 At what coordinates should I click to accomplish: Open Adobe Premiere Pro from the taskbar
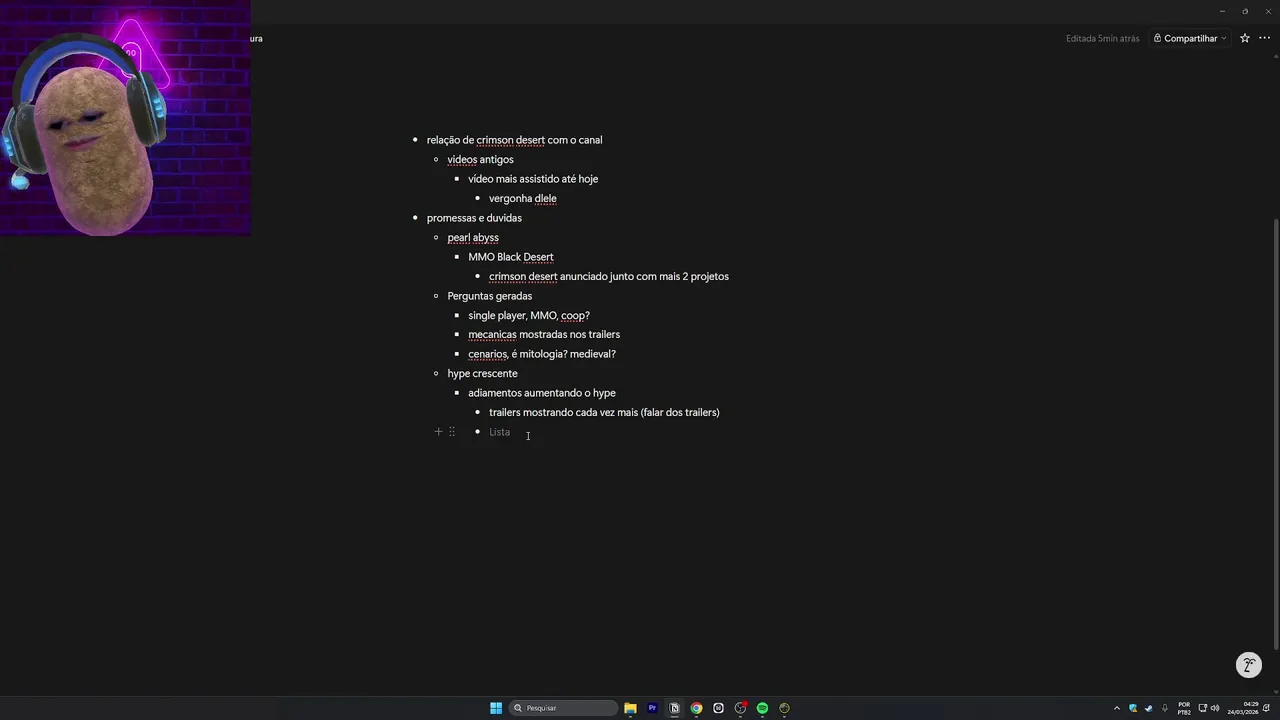click(x=652, y=708)
